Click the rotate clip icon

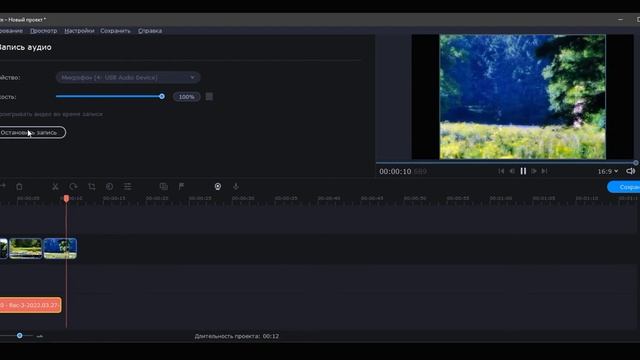pyautogui.click(x=73, y=187)
